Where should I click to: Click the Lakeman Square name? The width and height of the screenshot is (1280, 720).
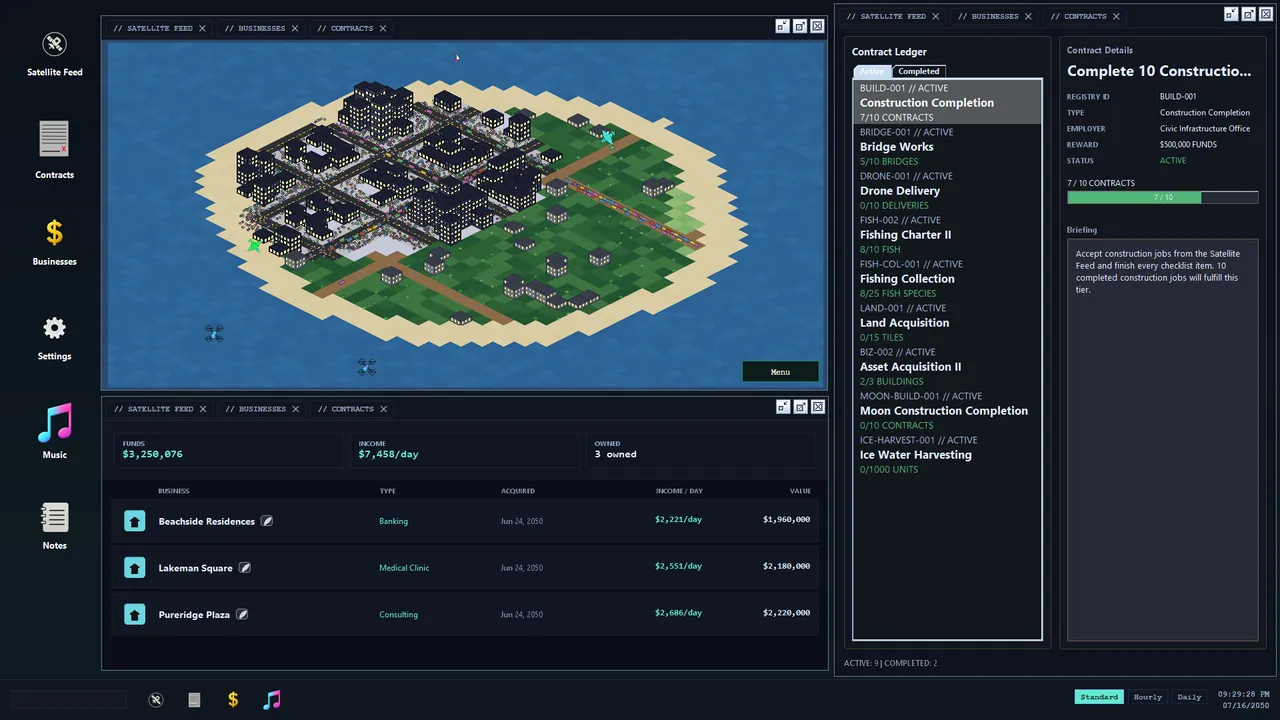(x=195, y=568)
